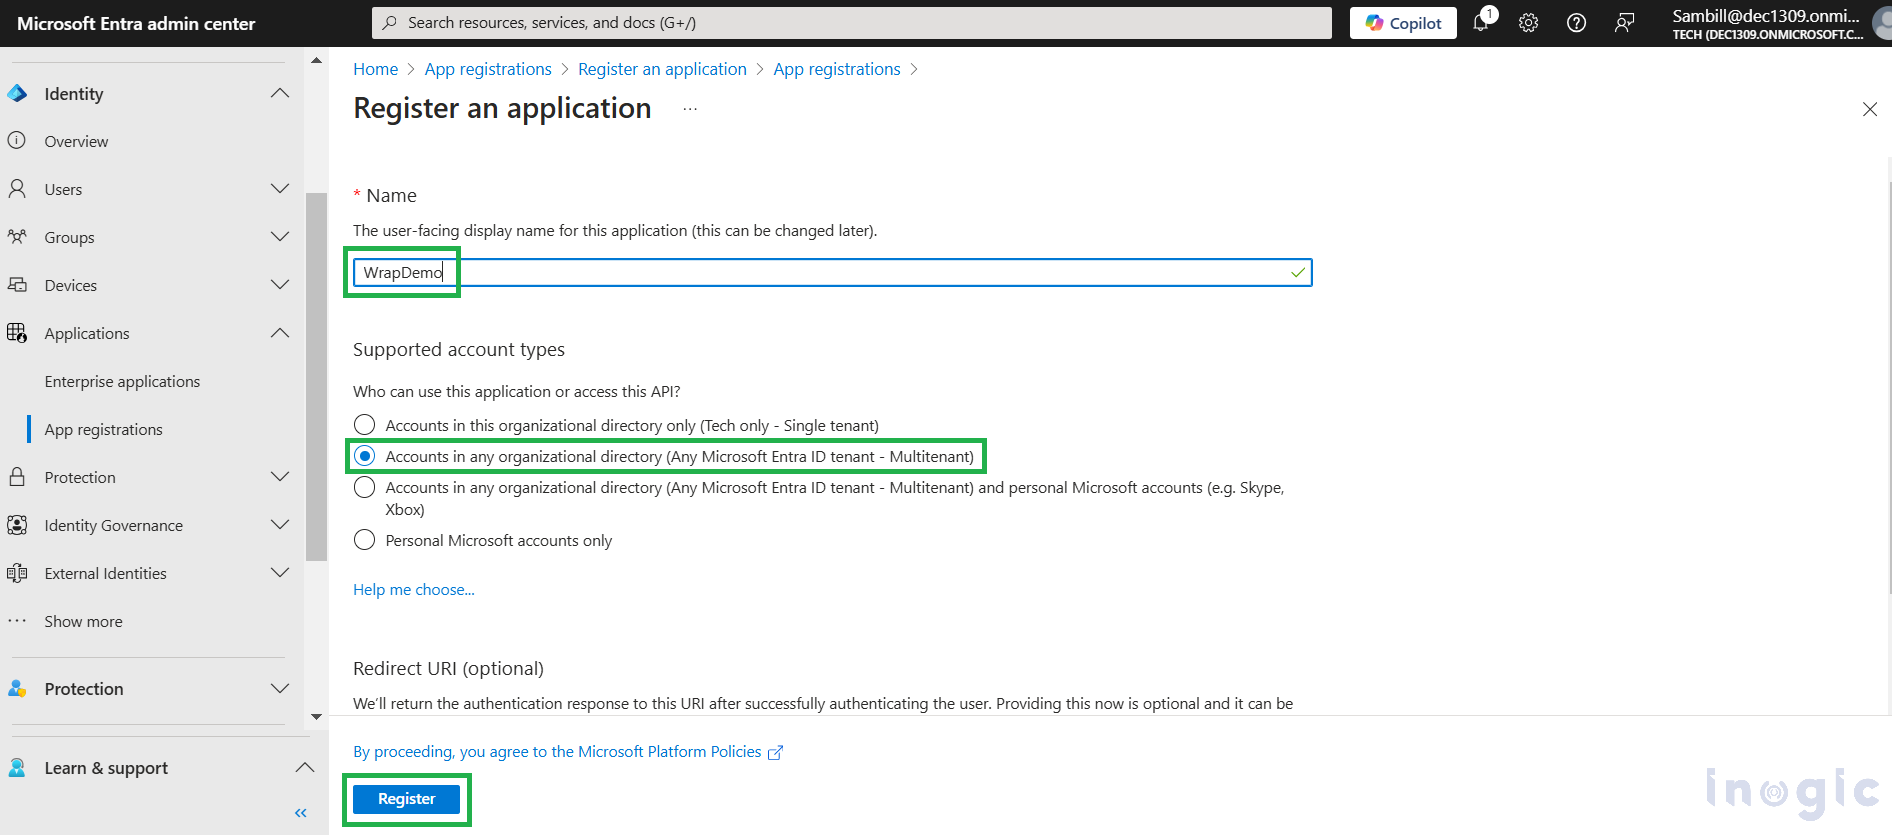Open Show more in sidebar
Image resolution: width=1892 pixels, height=835 pixels.
coord(83,621)
